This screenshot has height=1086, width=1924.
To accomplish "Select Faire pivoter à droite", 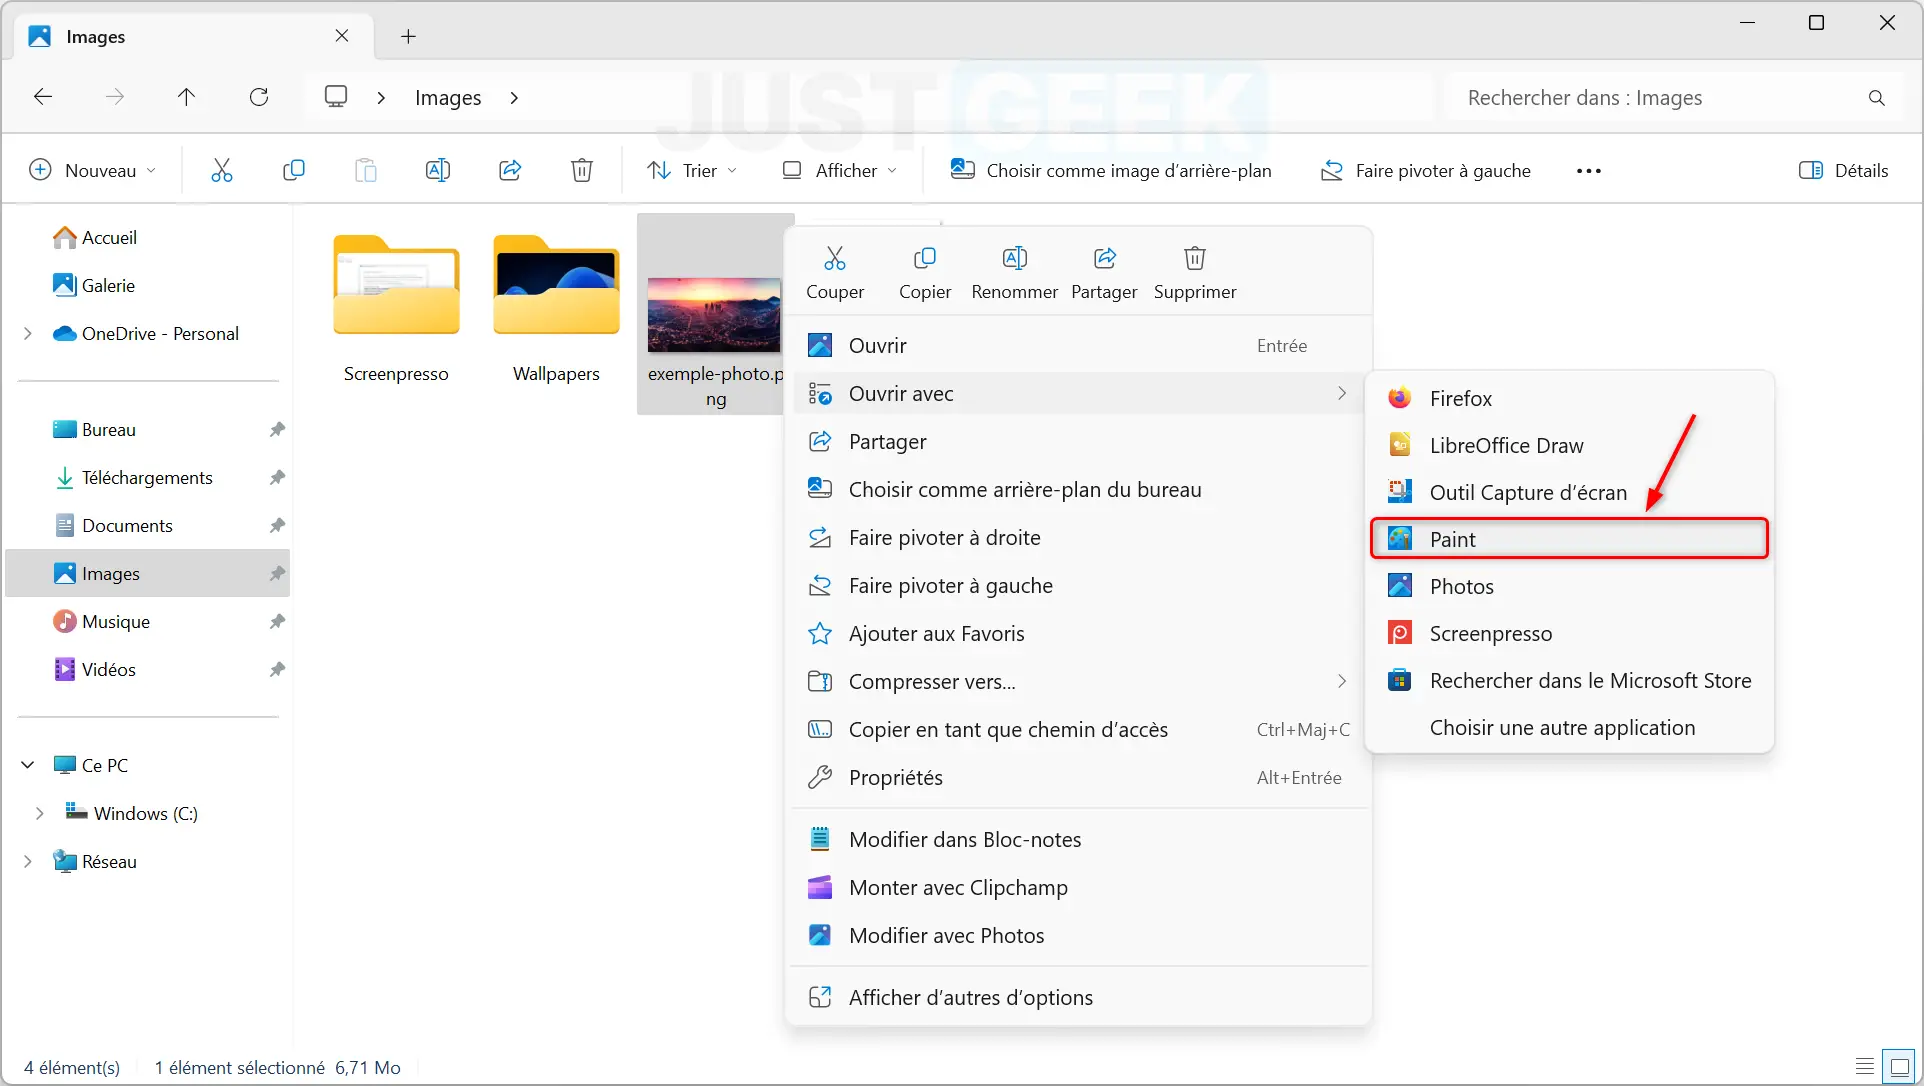I will coord(1080,537).
